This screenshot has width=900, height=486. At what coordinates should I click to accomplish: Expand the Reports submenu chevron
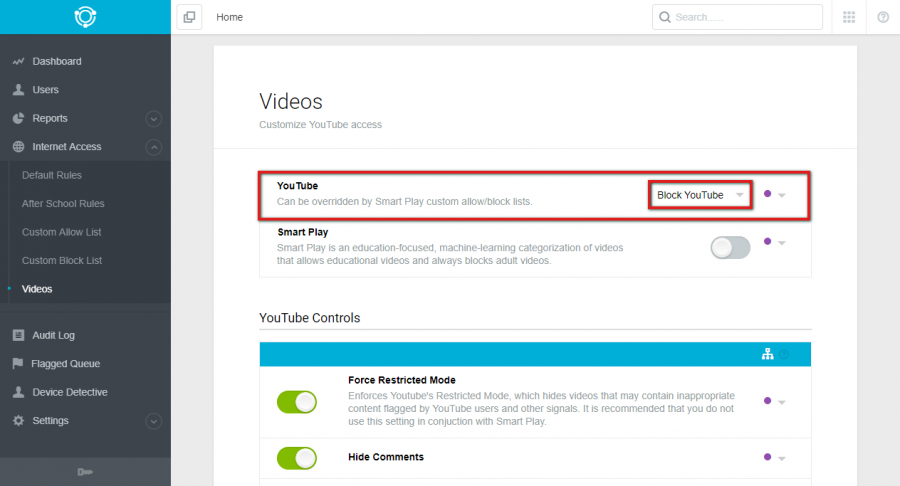pos(153,119)
